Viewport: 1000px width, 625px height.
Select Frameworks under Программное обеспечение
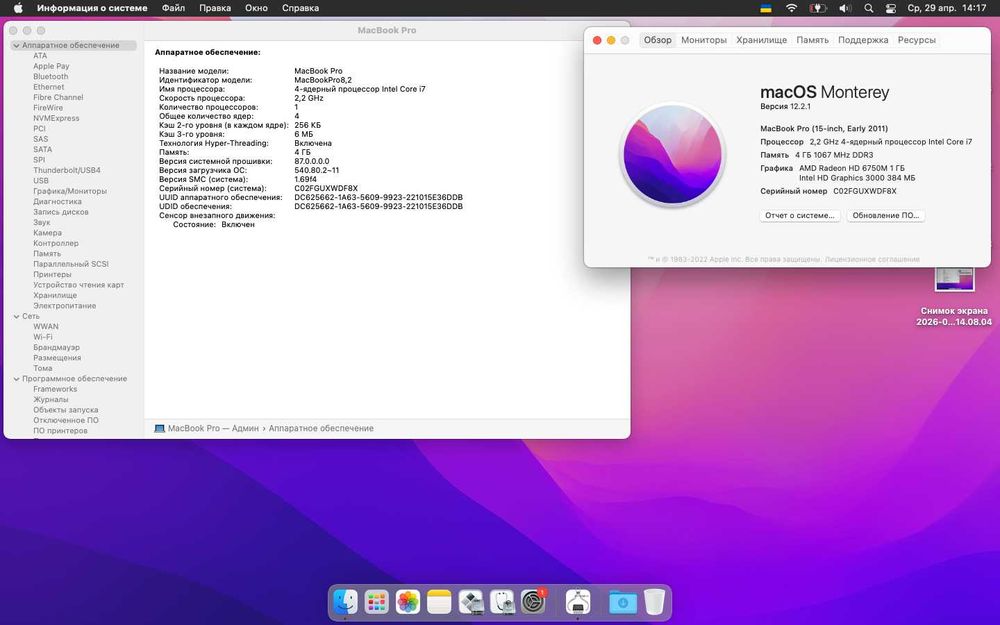[x=55, y=389]
